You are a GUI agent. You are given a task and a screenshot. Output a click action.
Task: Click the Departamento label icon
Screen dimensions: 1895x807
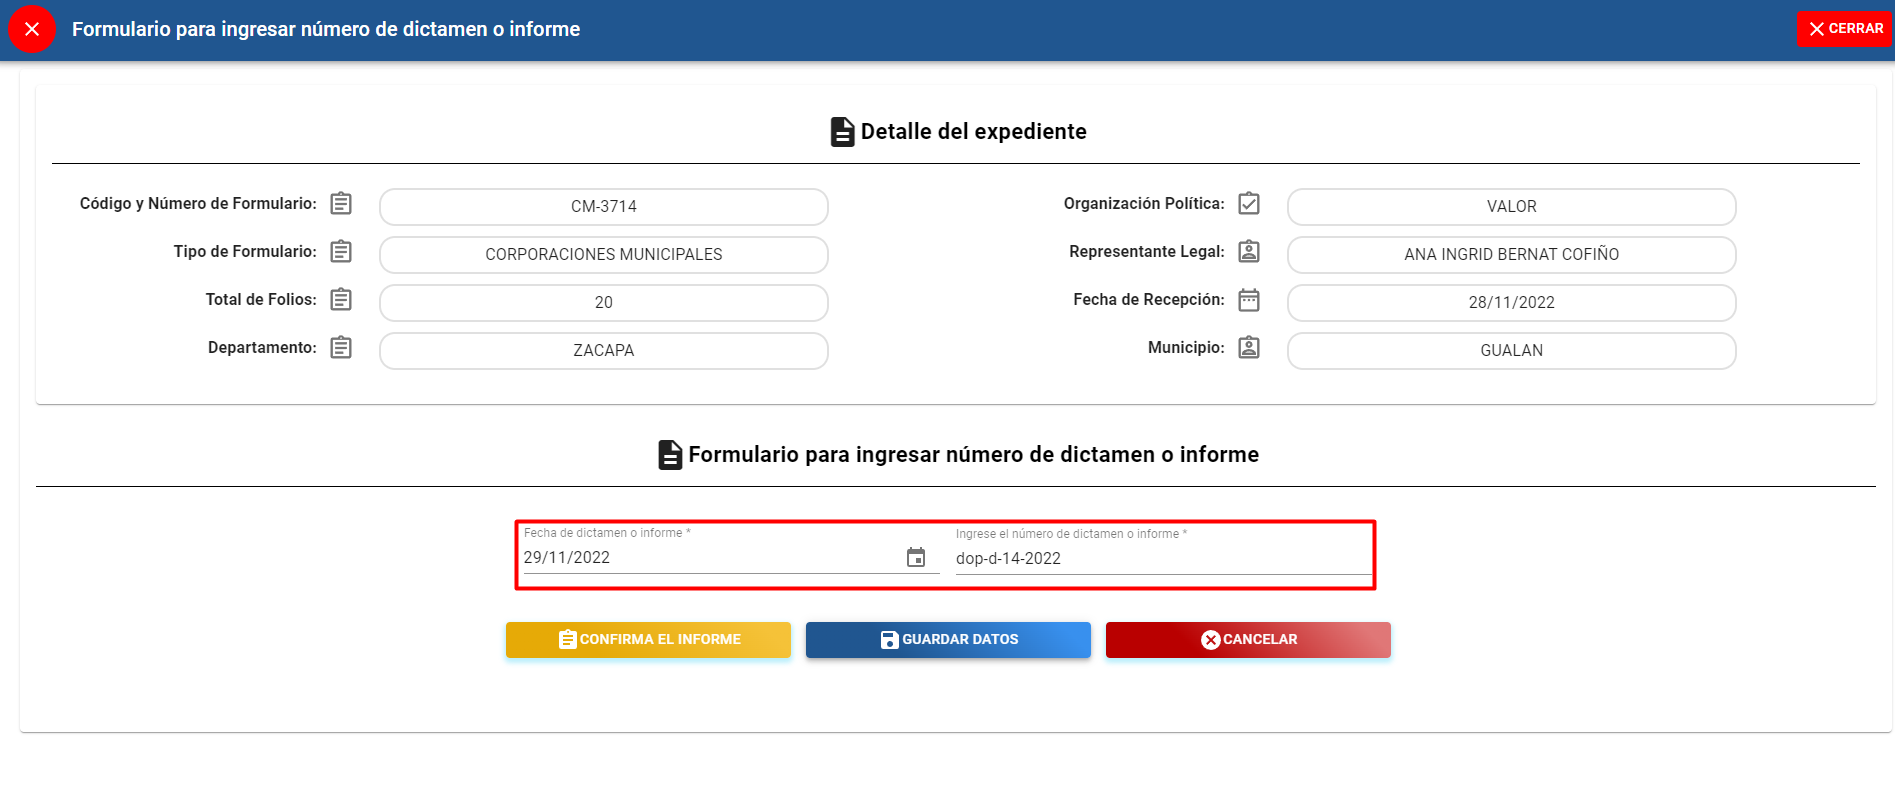click(341, 348)
